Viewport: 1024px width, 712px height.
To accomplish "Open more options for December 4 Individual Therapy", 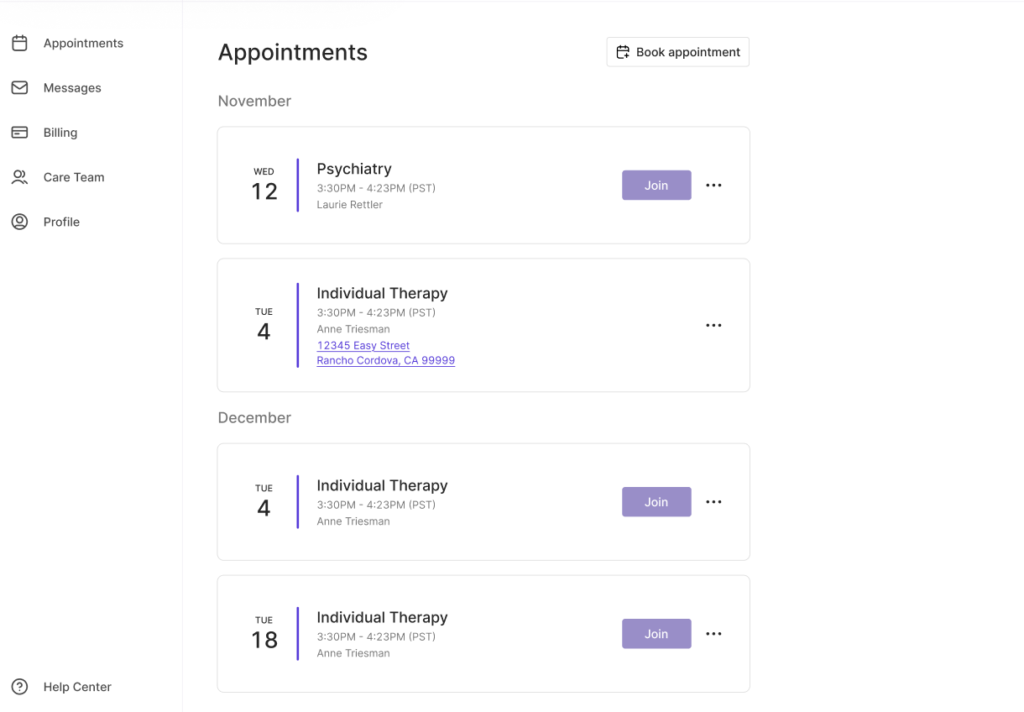I will [x=713, y=502].
